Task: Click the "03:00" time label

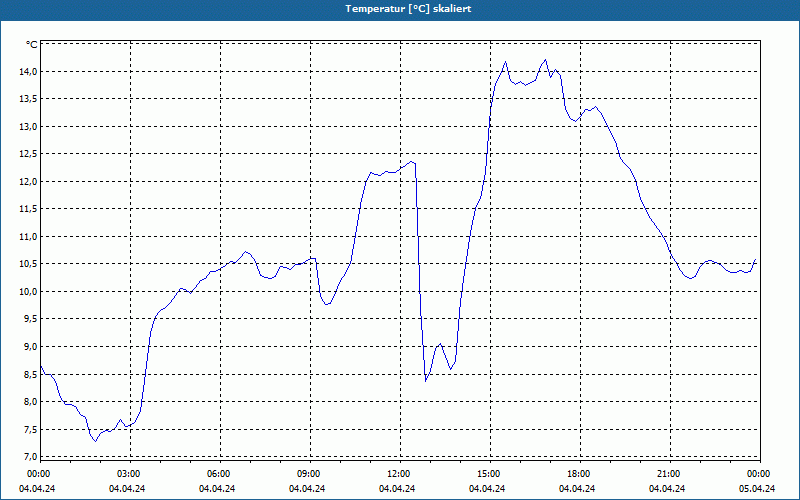Action: [x=128, y=474]
